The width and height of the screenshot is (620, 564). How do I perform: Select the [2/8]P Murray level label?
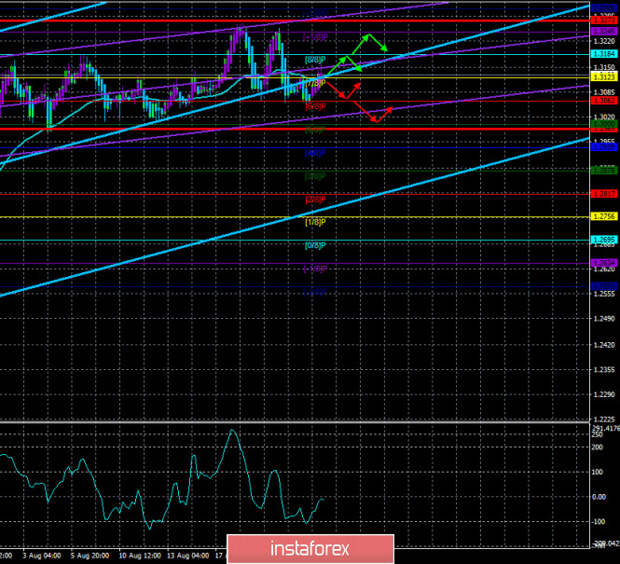pyautogui.click(x=315, y=199)
